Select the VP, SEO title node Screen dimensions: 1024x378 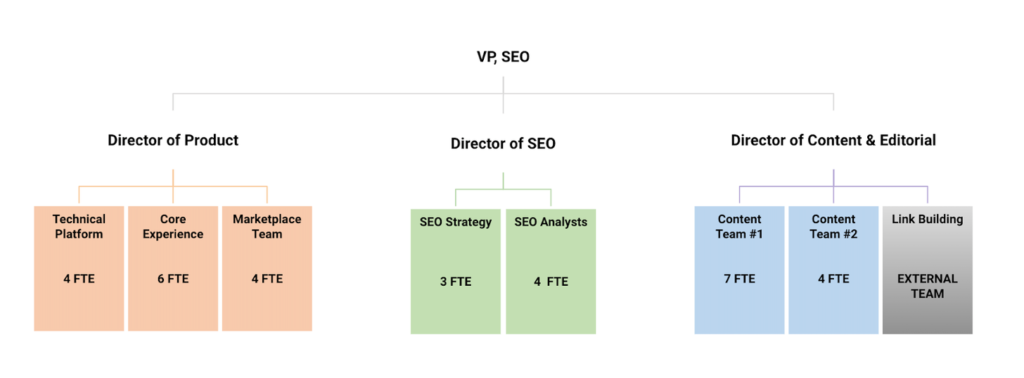(503, 57)
